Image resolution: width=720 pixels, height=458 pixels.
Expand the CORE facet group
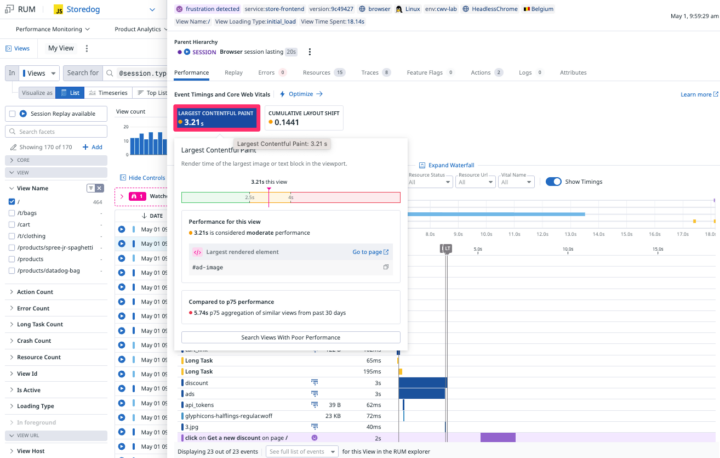[x=56, y=160]
